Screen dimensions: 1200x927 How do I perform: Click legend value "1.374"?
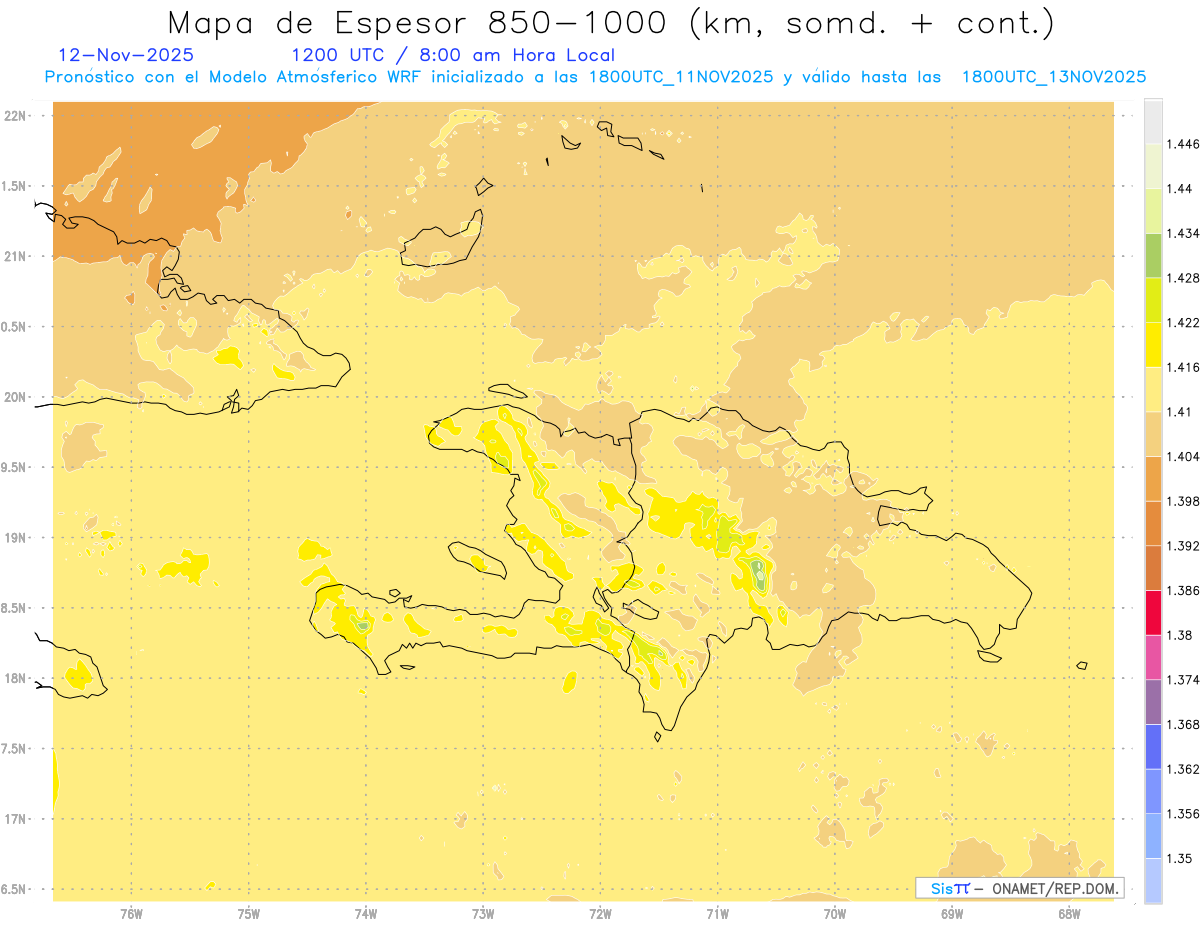[x=1184, y=680]
